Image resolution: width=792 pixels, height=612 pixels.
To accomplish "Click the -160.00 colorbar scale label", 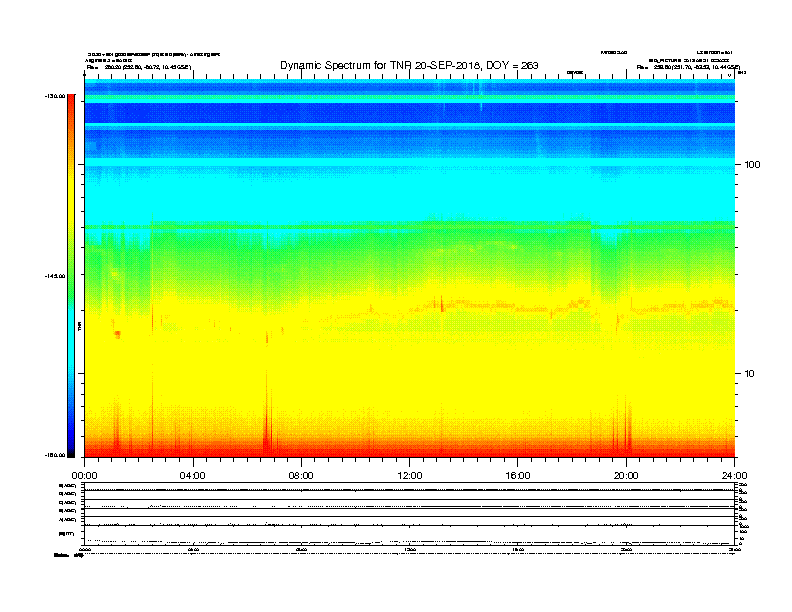I will (55, 455).
